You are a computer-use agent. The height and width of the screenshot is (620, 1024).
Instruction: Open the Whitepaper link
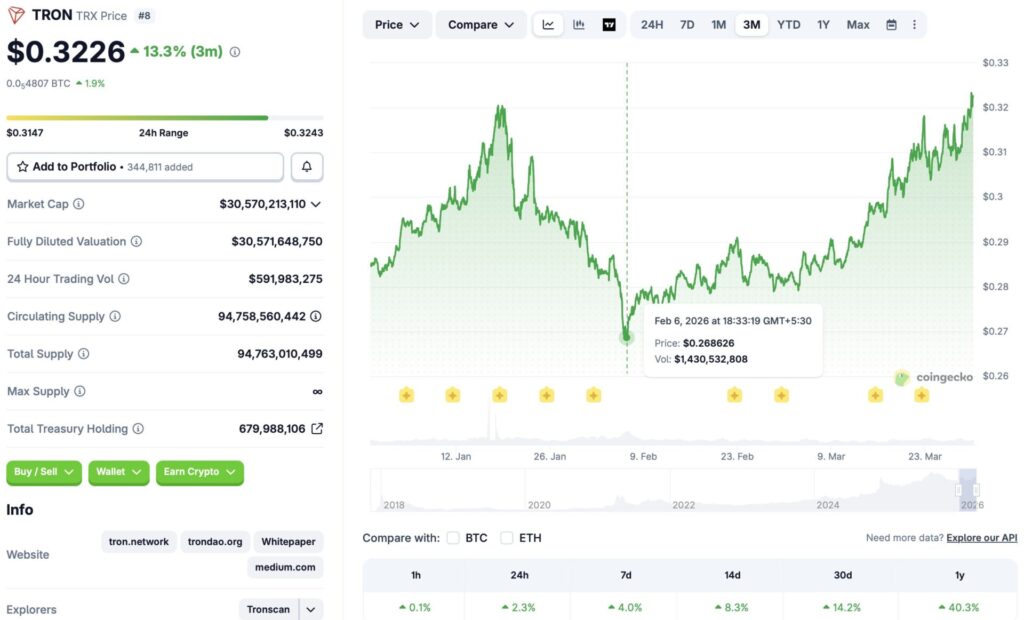(x=288, y=541)
